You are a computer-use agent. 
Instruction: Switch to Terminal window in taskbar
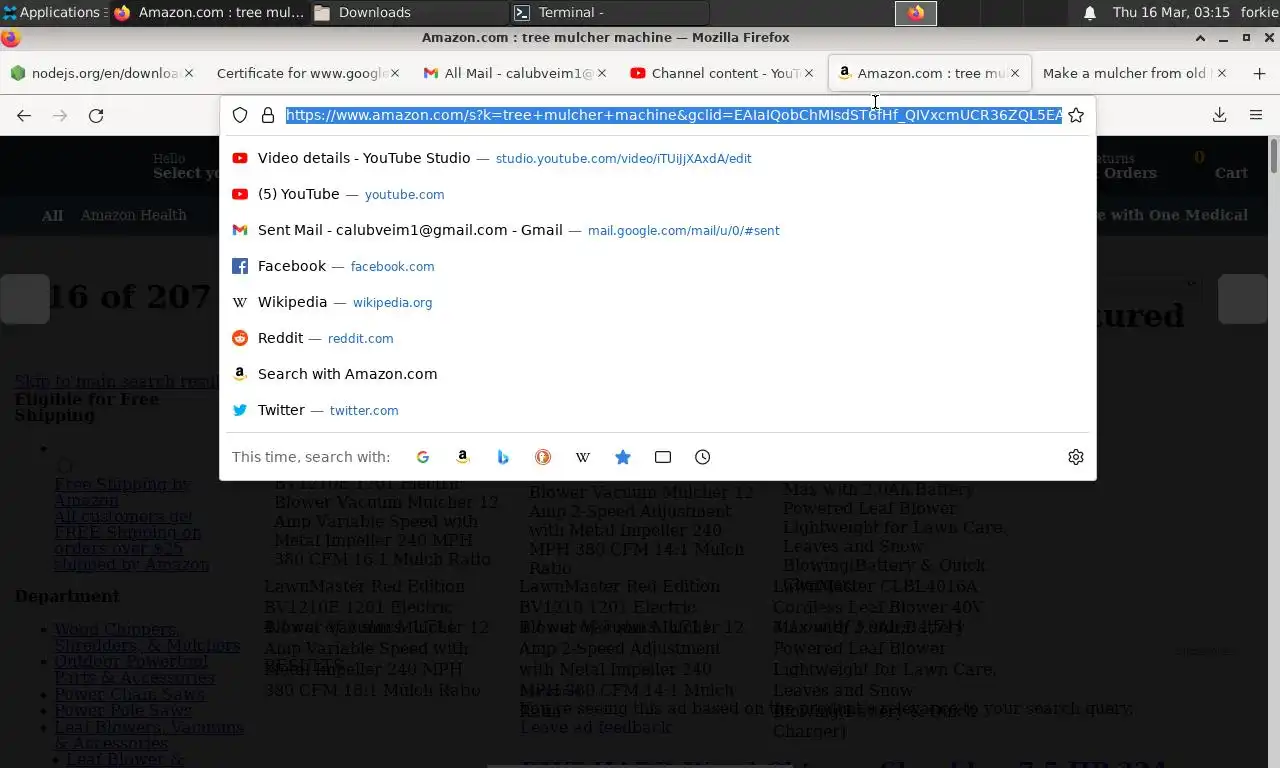[x=608, y=13]
